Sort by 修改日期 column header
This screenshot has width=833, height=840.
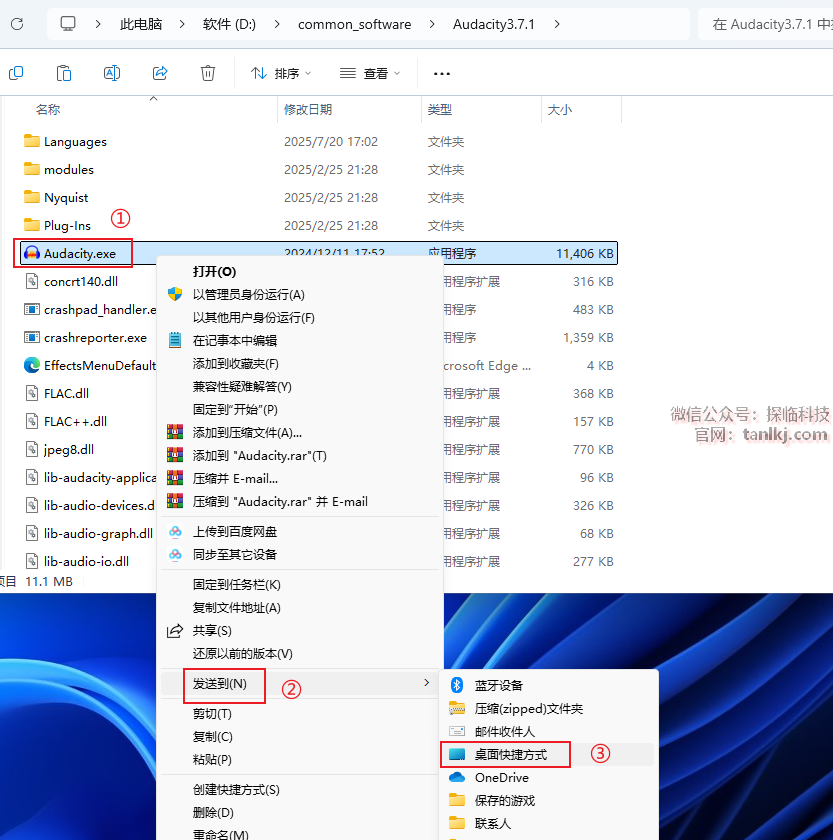coord(308,109)
